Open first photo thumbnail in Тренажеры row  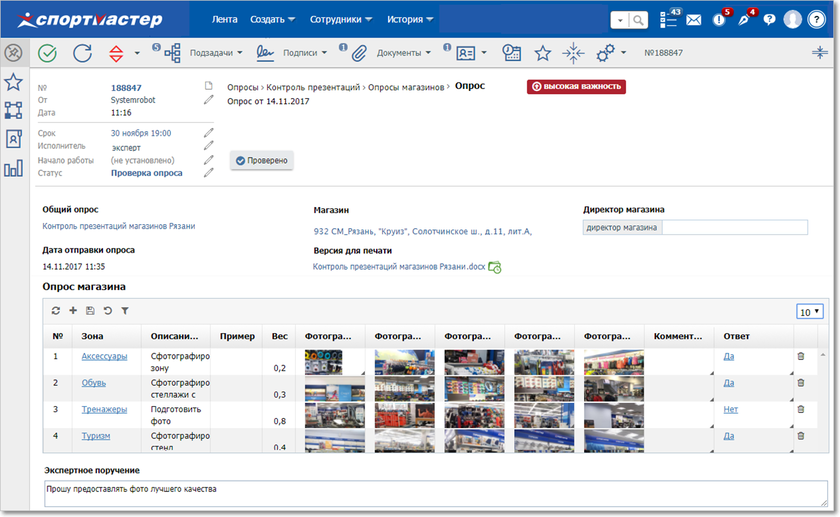[335, 415]
